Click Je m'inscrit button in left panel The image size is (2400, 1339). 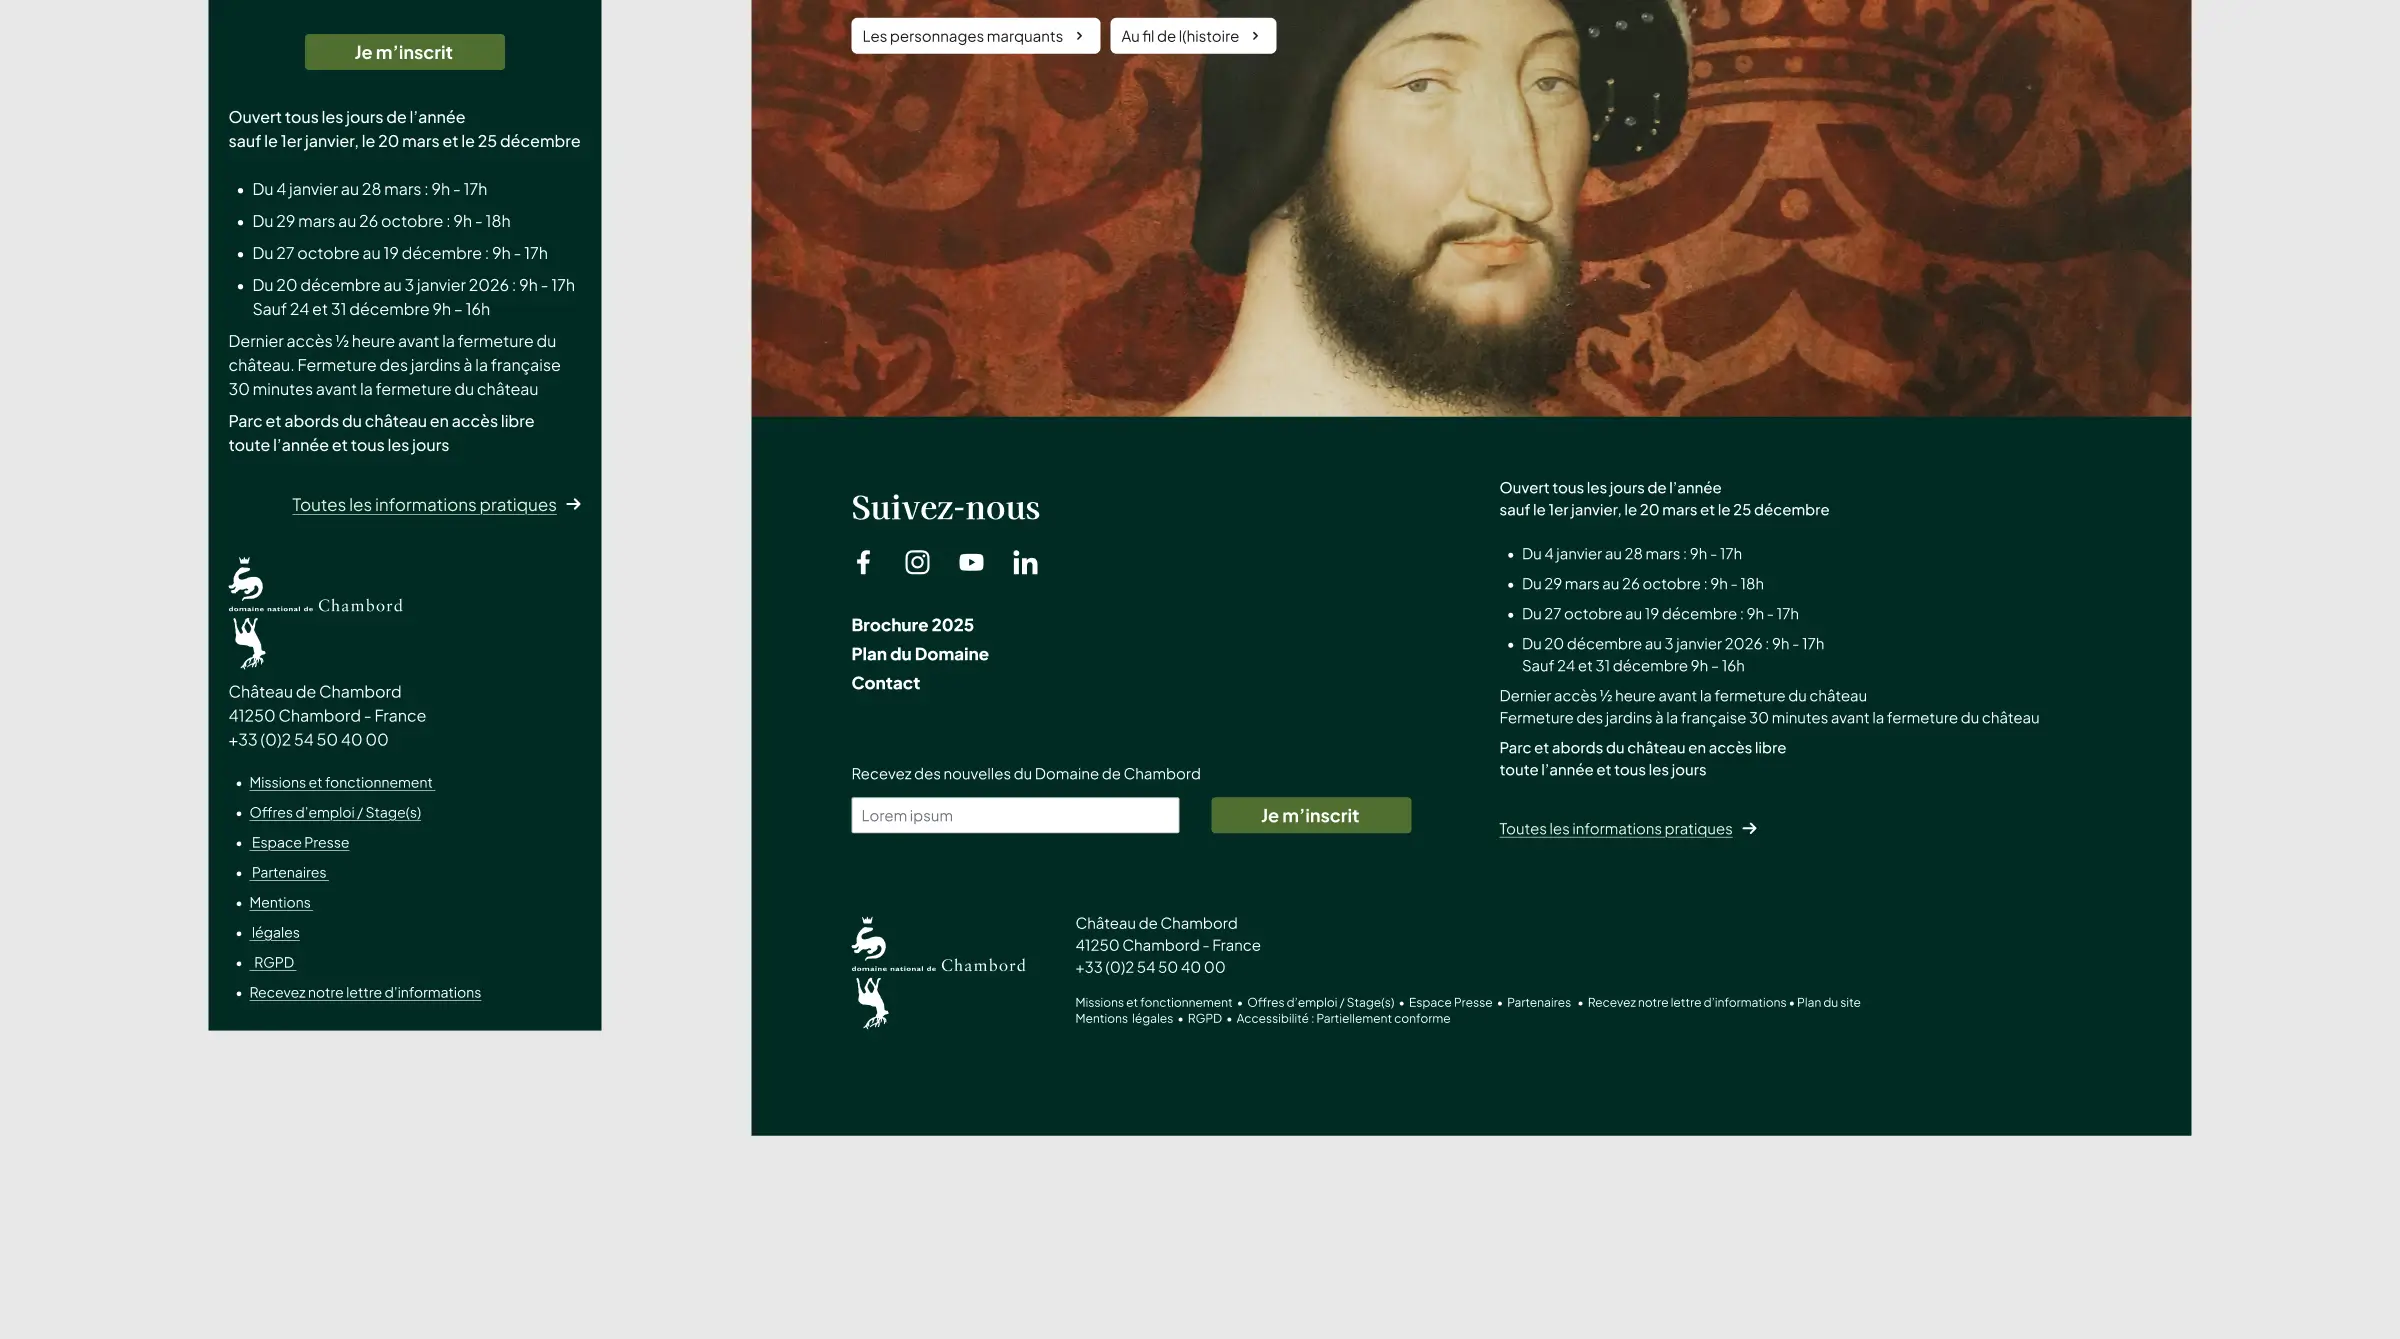(x=404, y=52)
